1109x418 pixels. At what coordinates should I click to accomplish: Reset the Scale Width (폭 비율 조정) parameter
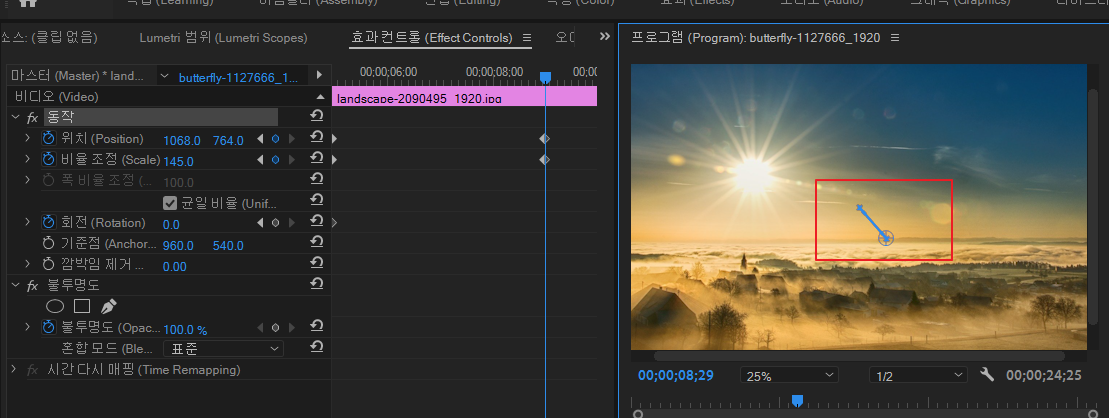pyautogui.click(x=317, y=179)
